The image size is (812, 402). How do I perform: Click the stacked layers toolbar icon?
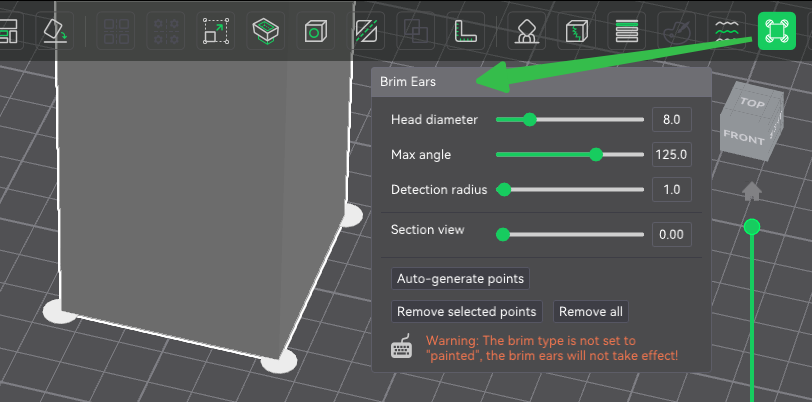pos(627,31)
